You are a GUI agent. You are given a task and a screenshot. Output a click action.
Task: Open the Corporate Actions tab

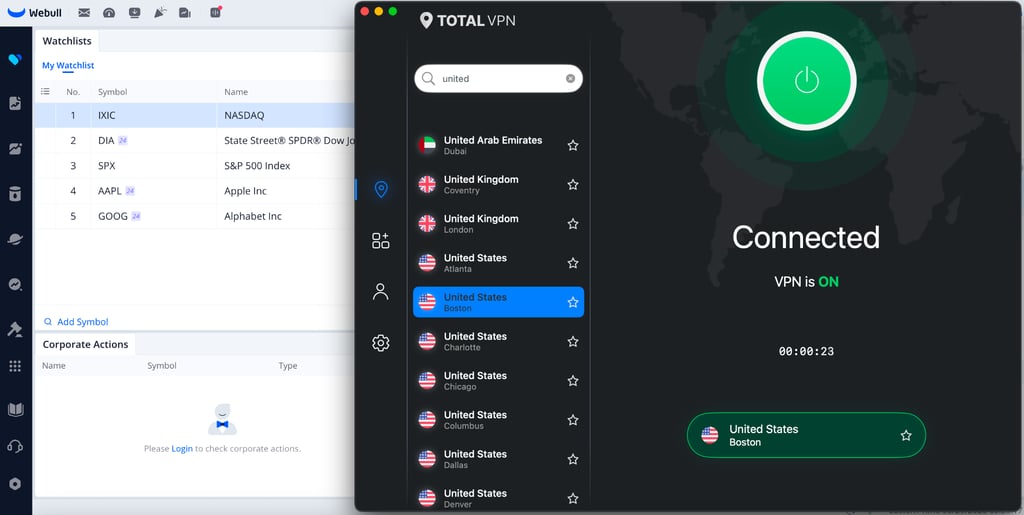(85, 344)
